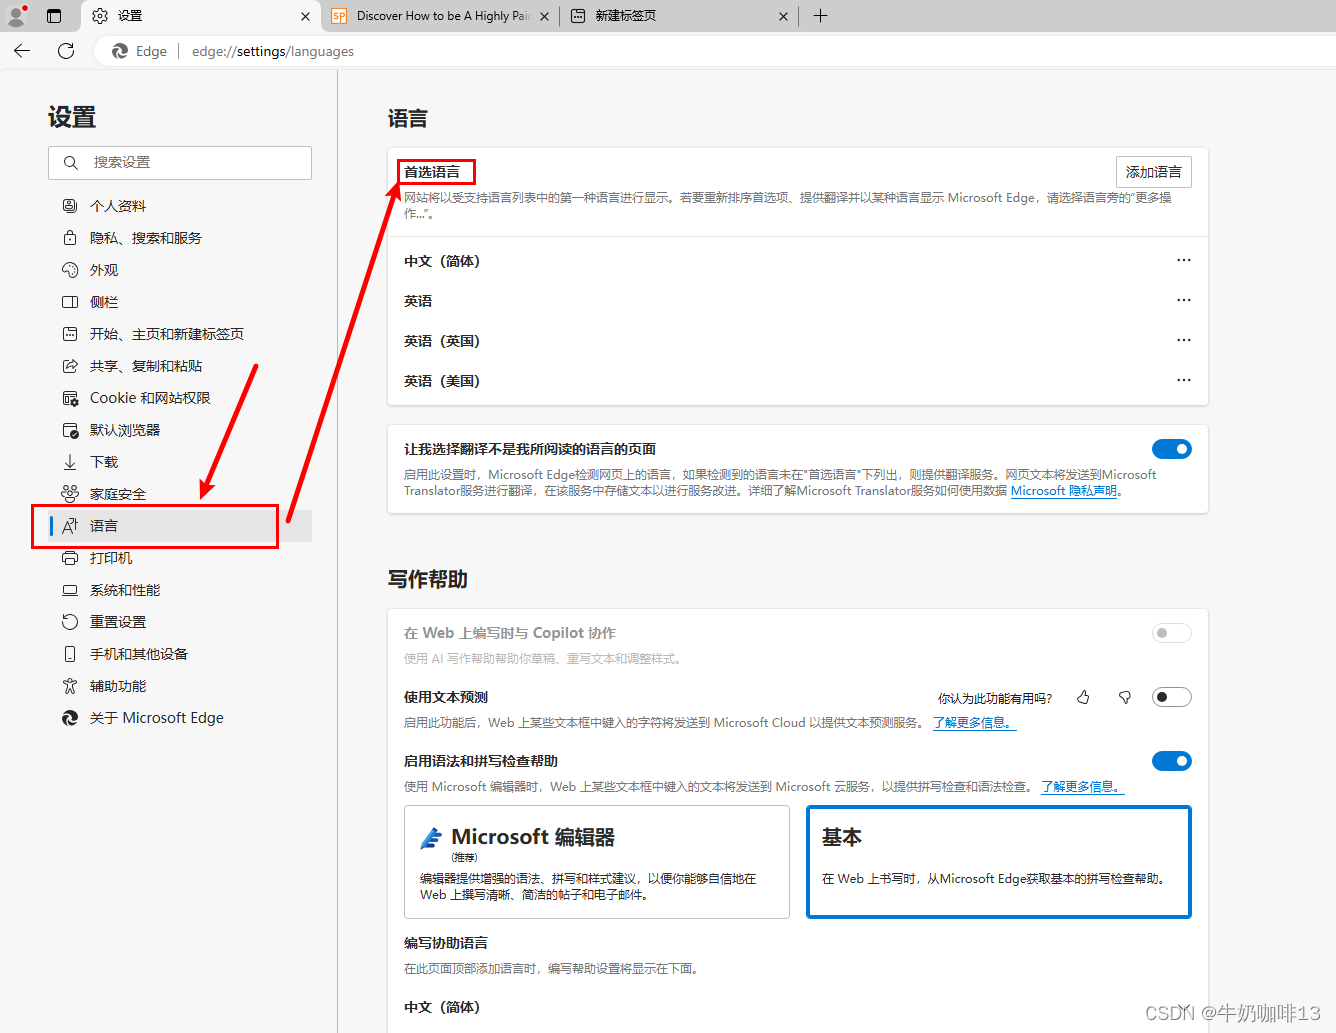Open the tab actions menu icon
Viewport: 1336px width, 1033px height.
54,16
